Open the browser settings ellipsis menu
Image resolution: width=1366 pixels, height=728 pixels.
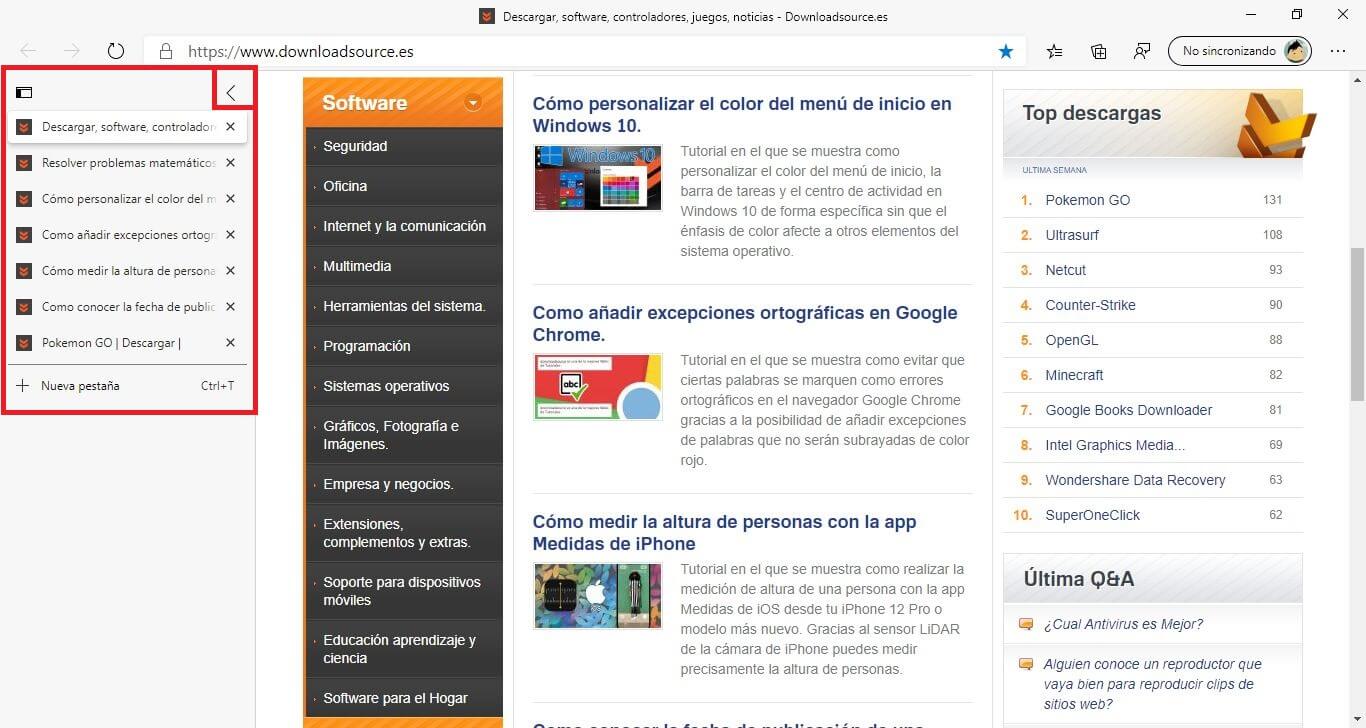coord(1338,51)
